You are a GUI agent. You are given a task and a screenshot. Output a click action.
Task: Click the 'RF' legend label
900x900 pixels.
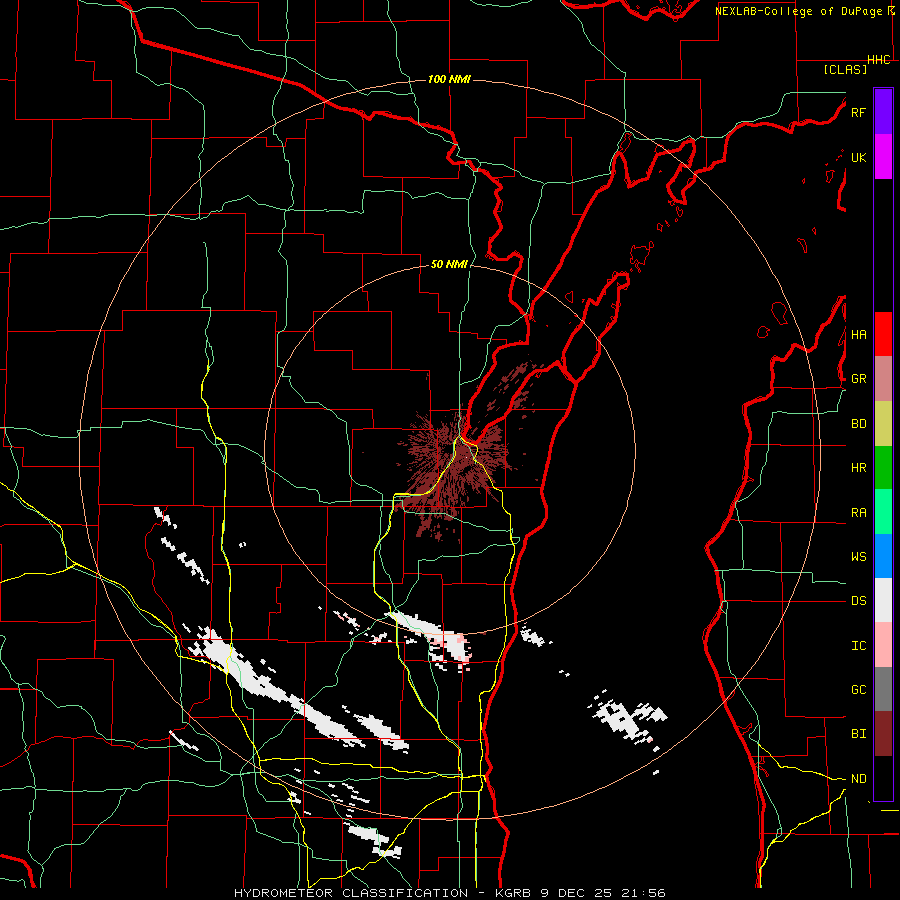tap(858, 112)
